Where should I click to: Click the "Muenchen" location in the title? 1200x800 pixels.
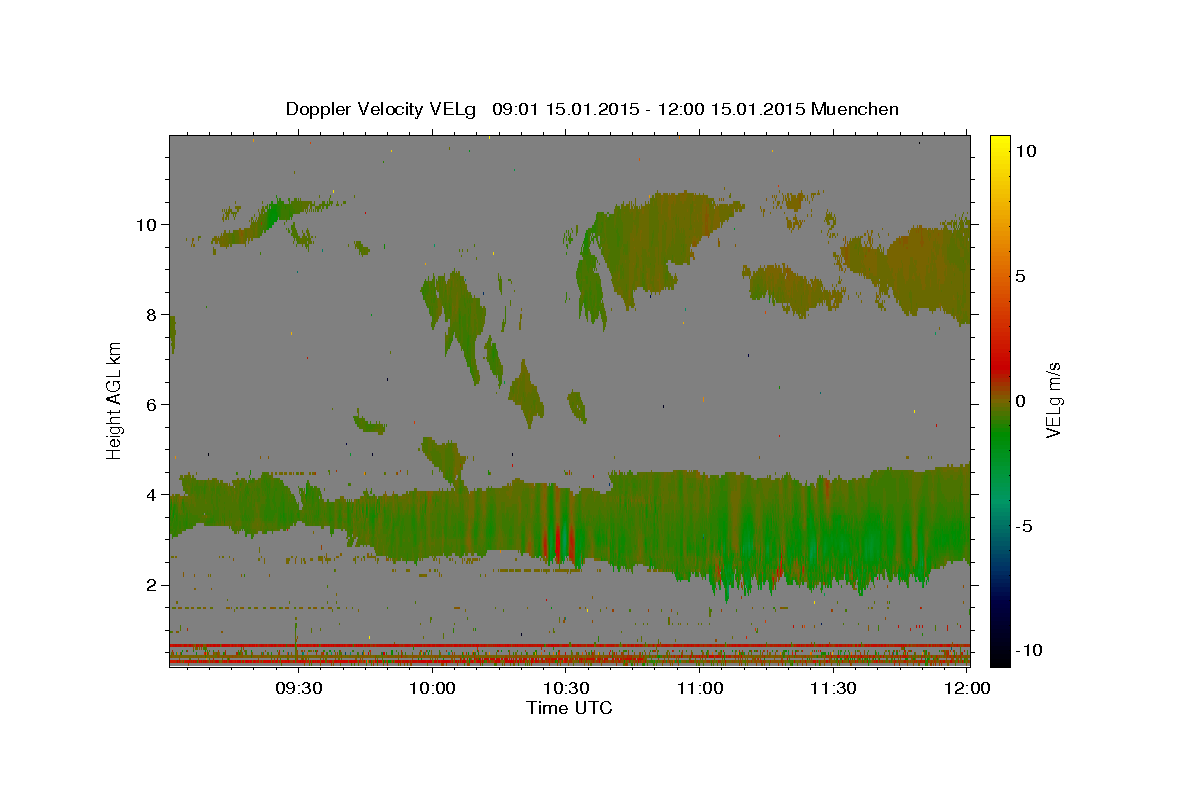pyautogui.click(x=855, y=109)
